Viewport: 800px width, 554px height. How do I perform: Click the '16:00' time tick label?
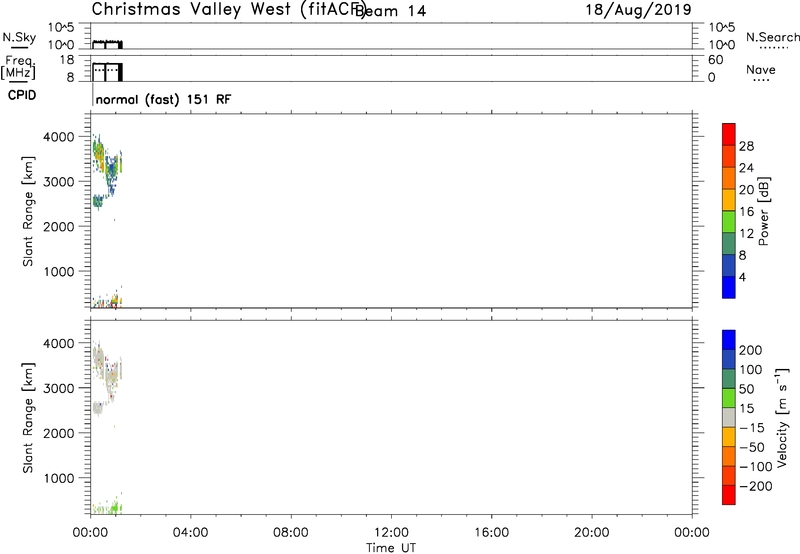491,533
